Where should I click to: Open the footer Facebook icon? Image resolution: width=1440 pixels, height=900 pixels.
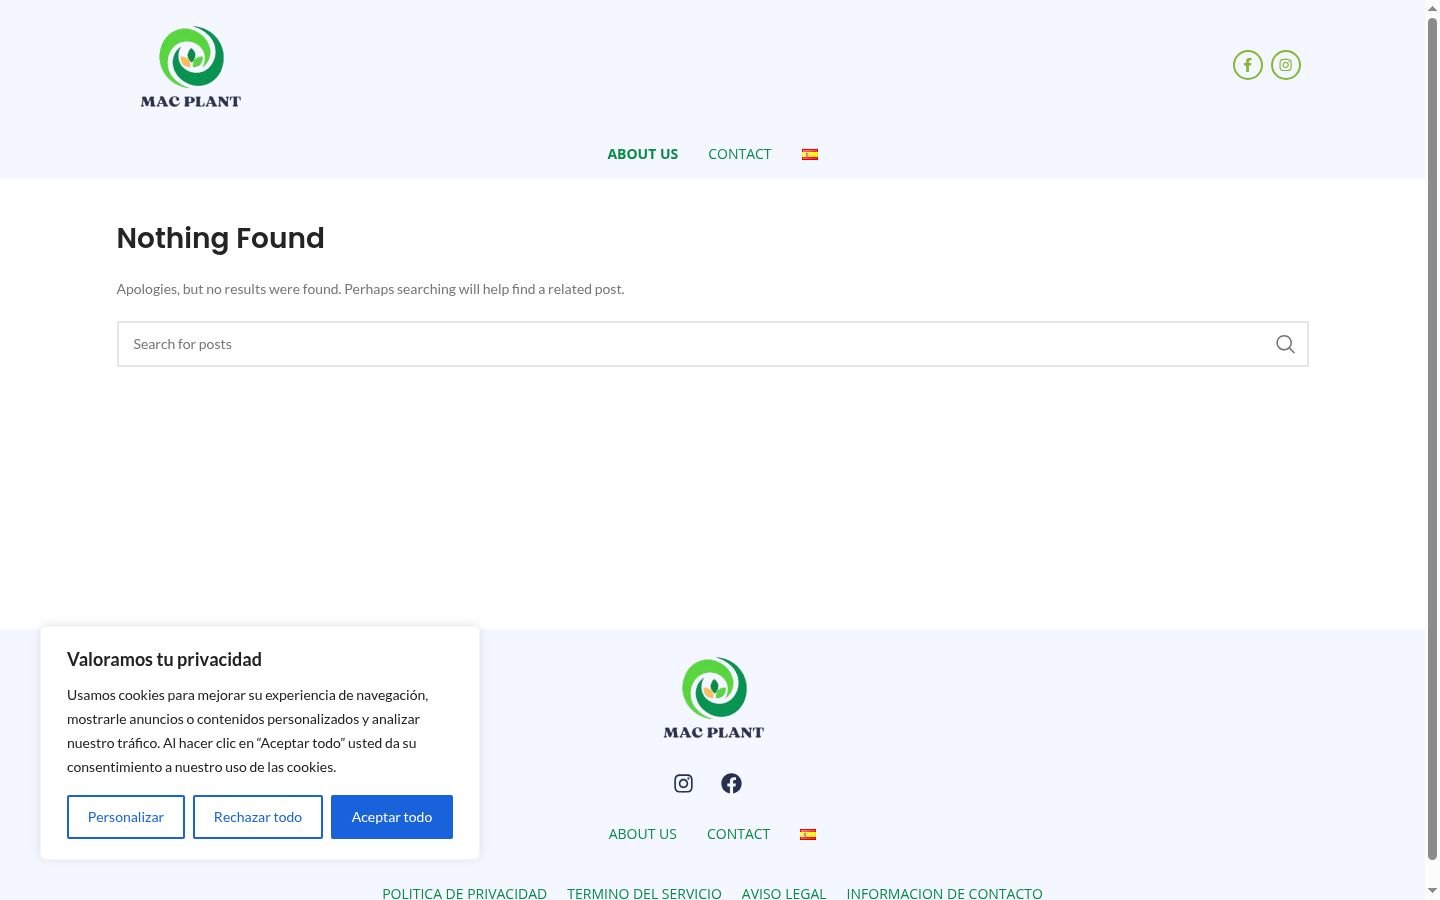(x=731, y=783)
